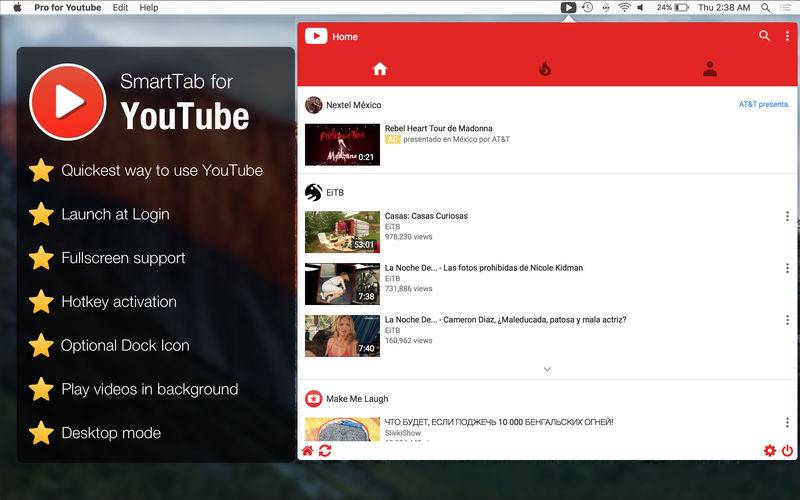Open Spotlight search in menu bar
The width and height of the screenshot is (800, 500).
pos(765,7)
